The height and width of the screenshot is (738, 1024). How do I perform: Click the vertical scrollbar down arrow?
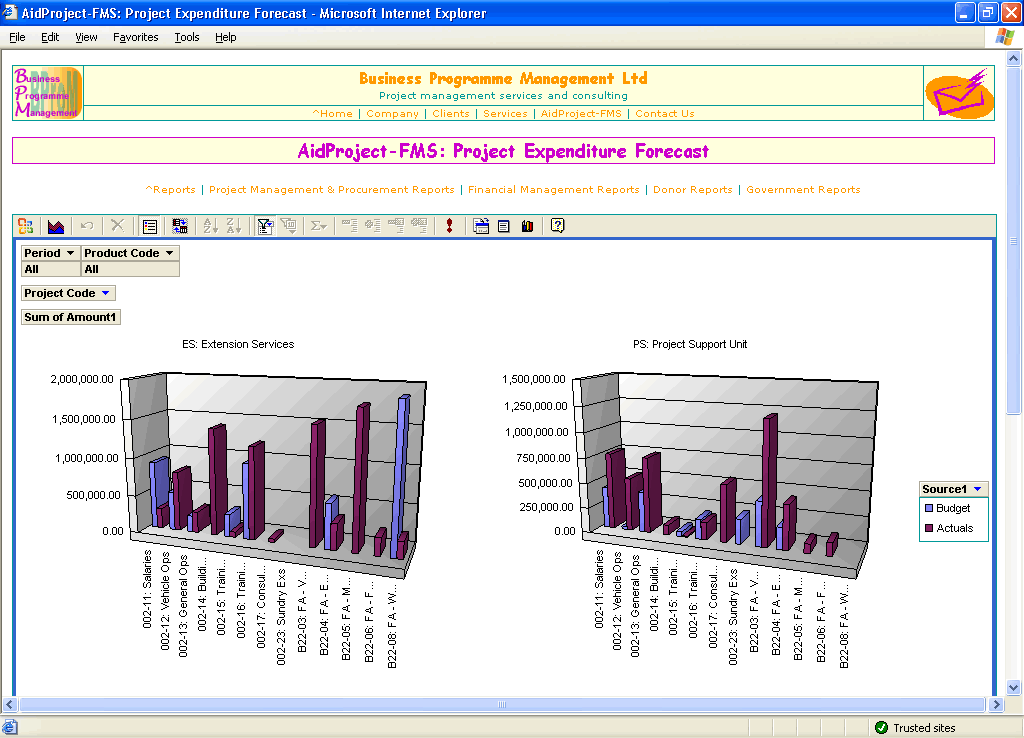(1014, 687)
